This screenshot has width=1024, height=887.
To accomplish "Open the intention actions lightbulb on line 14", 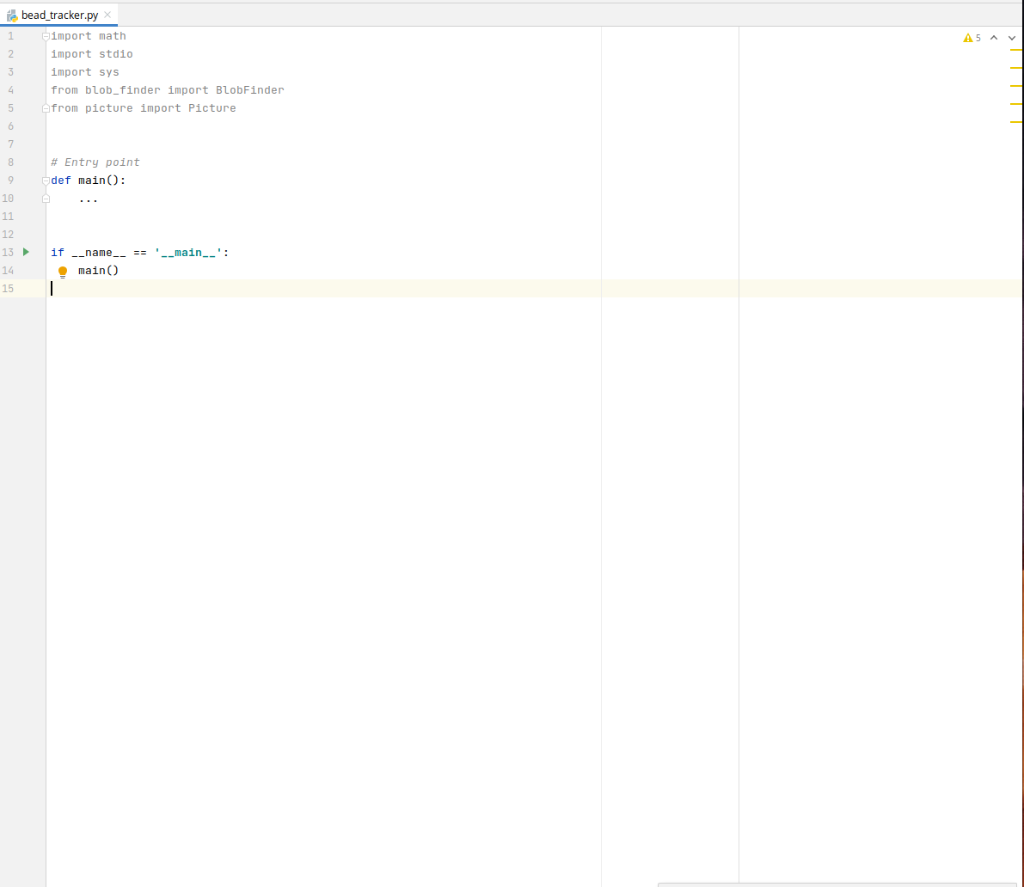I will coord(62,271).
